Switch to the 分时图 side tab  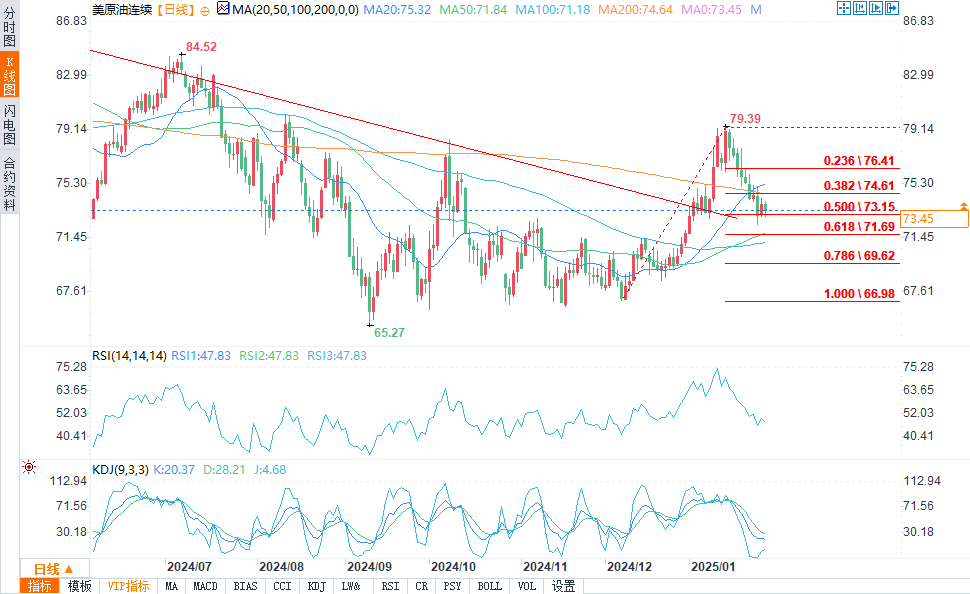tap(9, 27)
